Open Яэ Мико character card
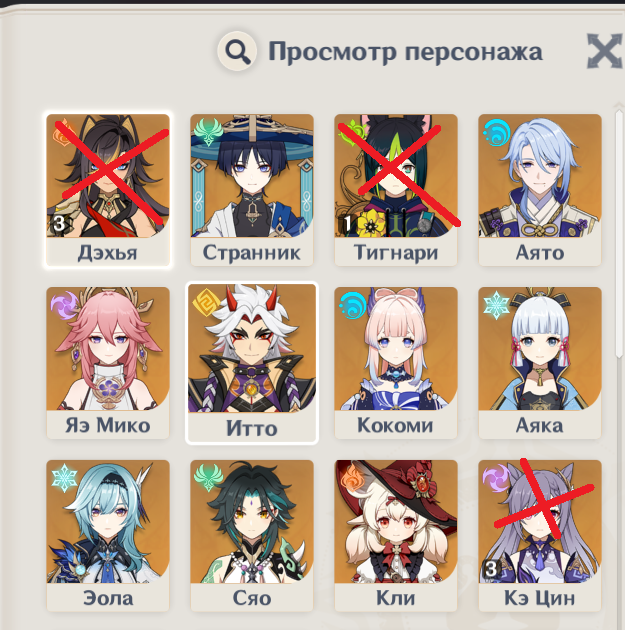 pos(108,362)
